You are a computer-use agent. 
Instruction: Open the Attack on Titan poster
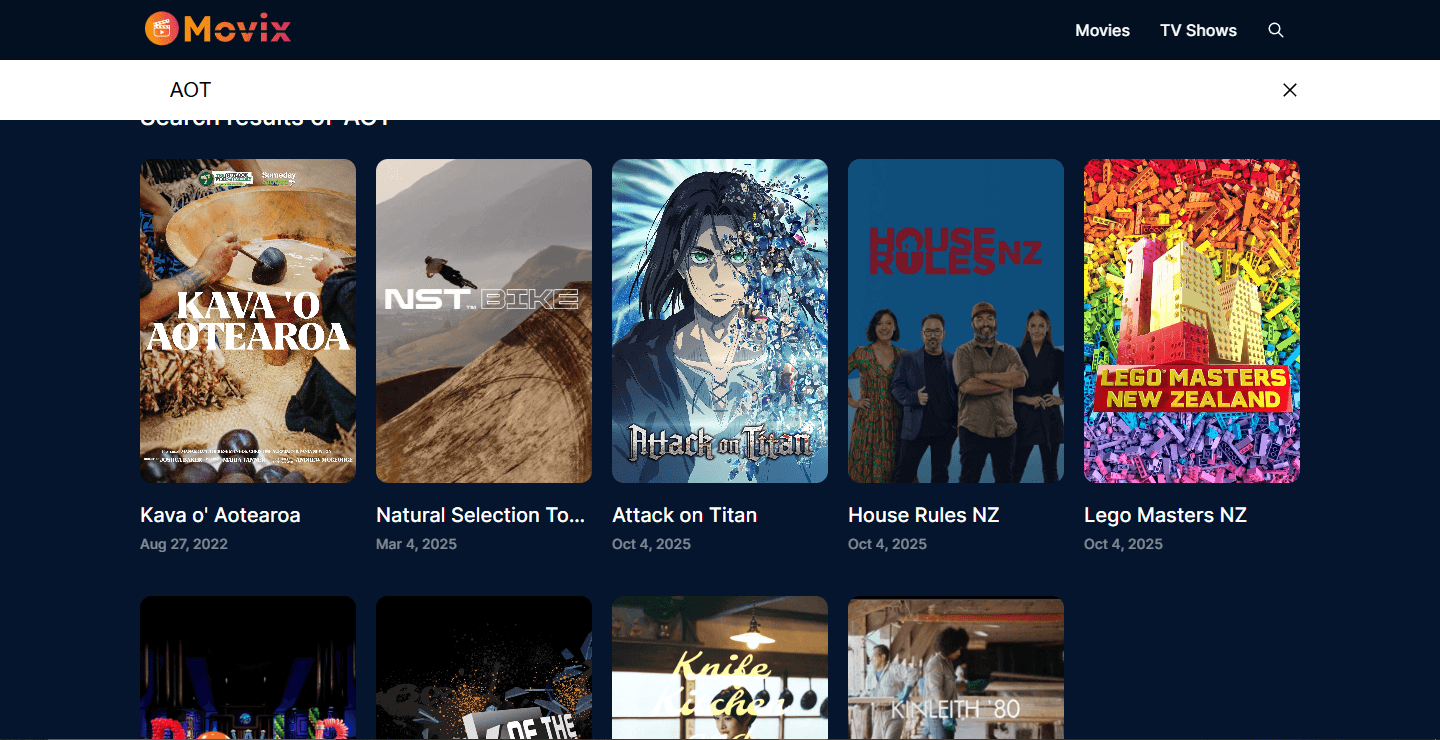pos(720,321)
